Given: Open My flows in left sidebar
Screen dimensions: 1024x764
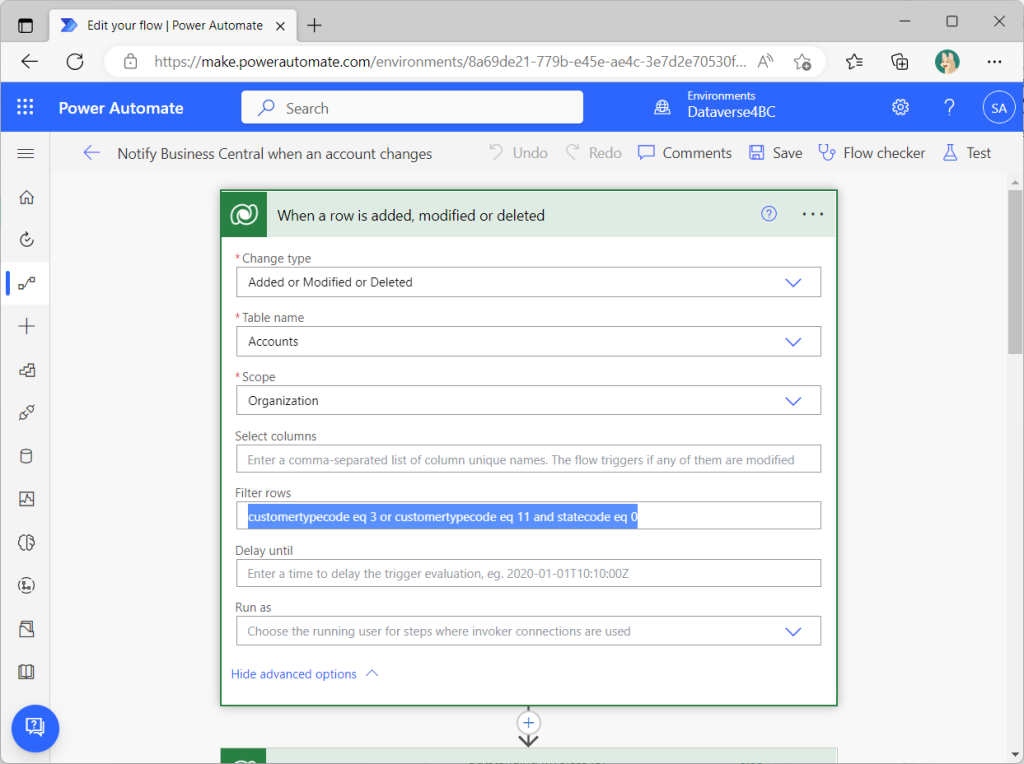Looking at the screenshot, I should (x=27, y=283).
